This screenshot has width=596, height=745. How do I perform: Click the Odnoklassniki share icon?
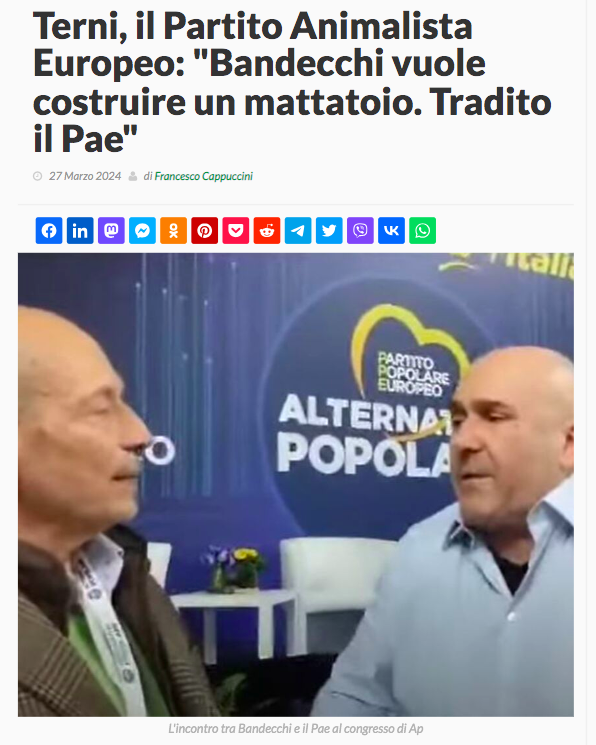tap(173, 230)
